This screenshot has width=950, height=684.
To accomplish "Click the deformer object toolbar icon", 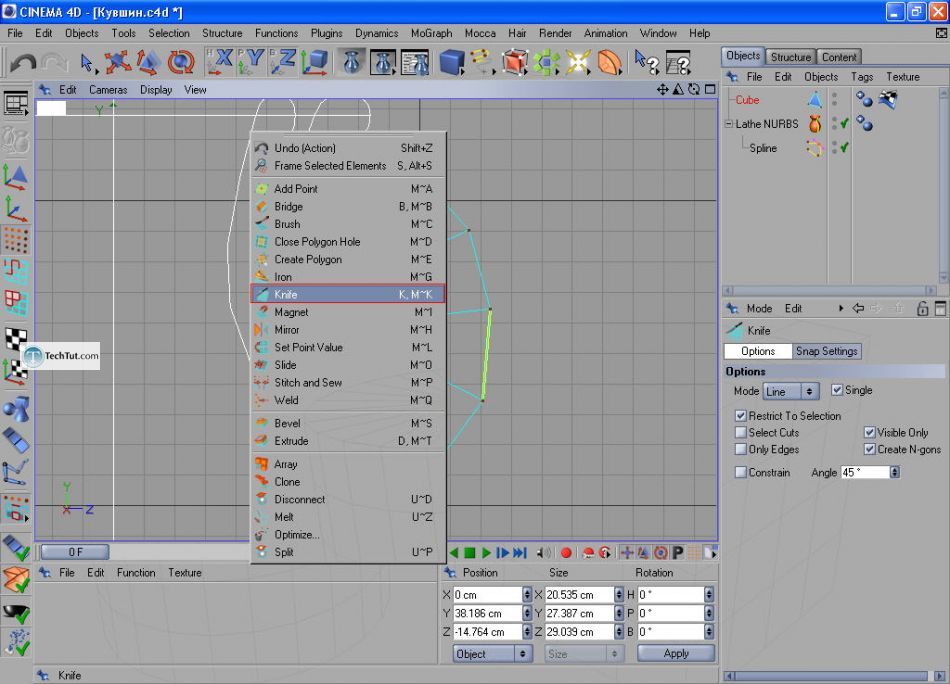I will click(610, 62).
